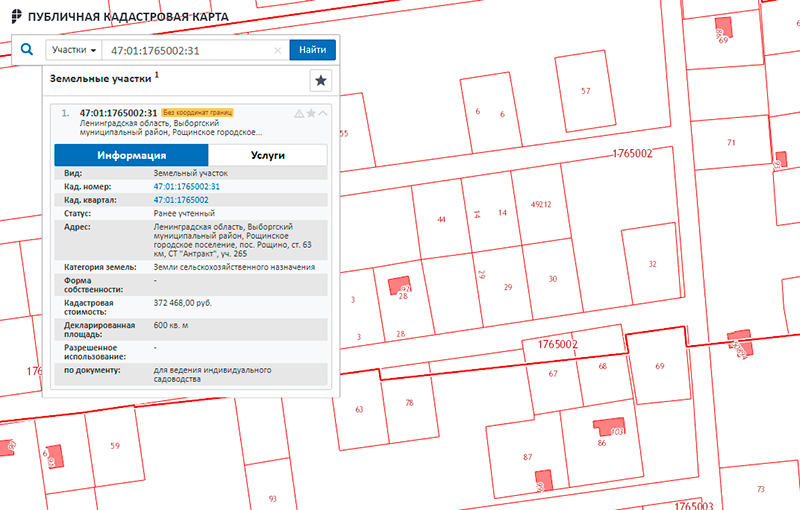Click the magnifier search icon

coord(27,49)
